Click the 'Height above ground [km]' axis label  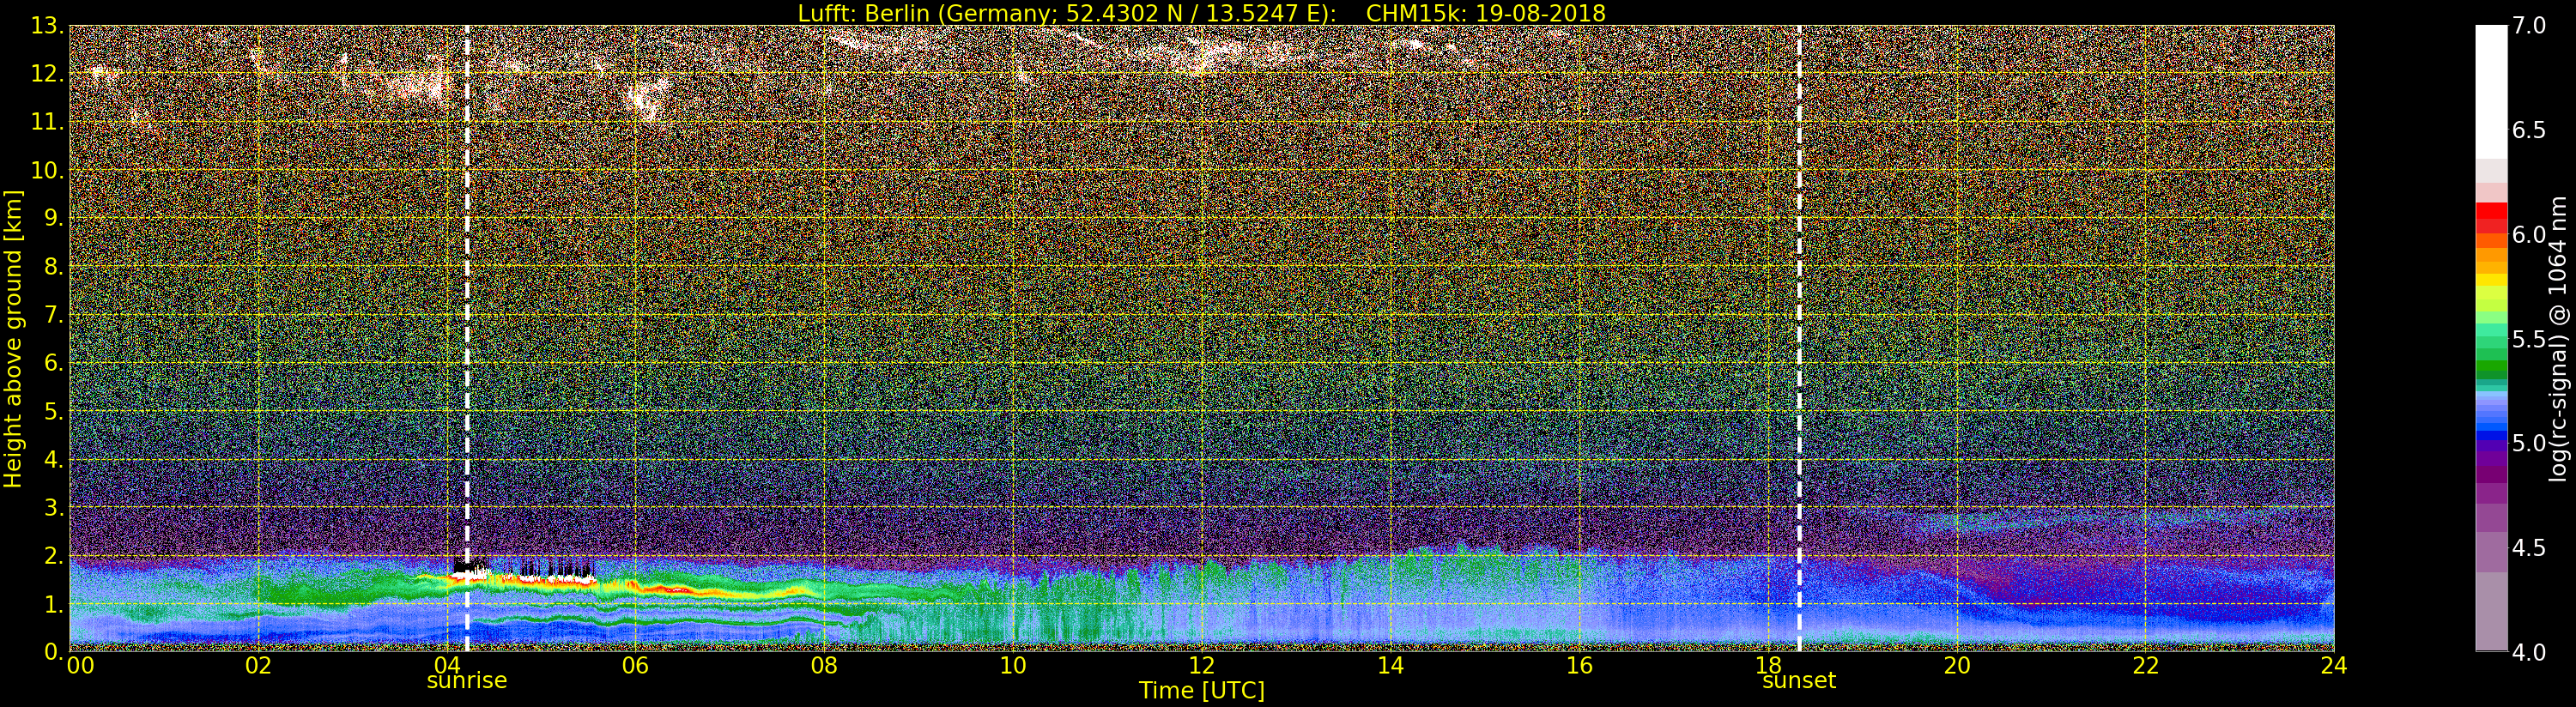point(13,339)
